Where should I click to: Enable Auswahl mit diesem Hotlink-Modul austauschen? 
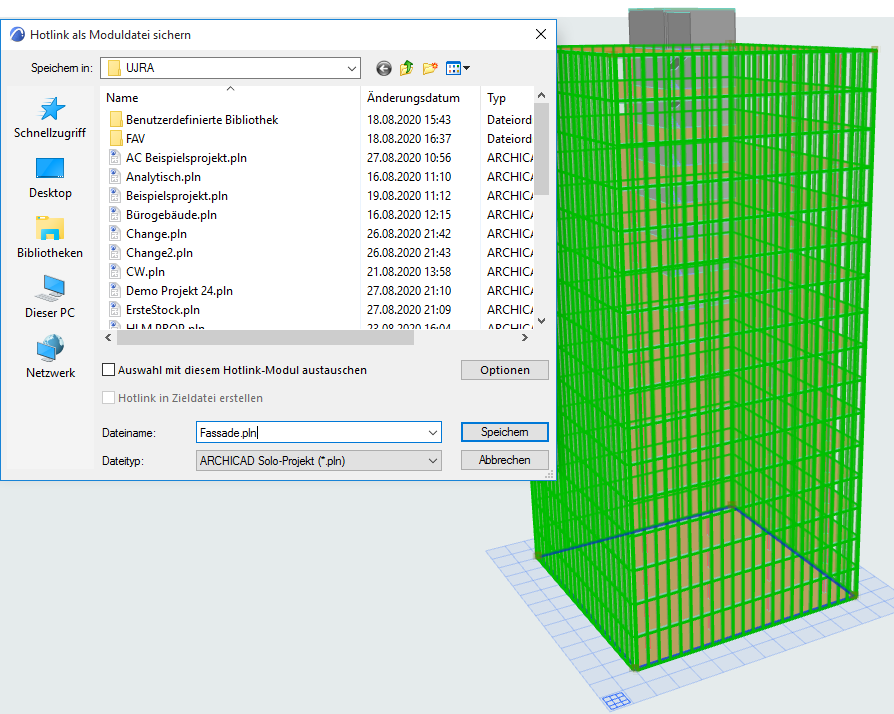pos(109,370)
